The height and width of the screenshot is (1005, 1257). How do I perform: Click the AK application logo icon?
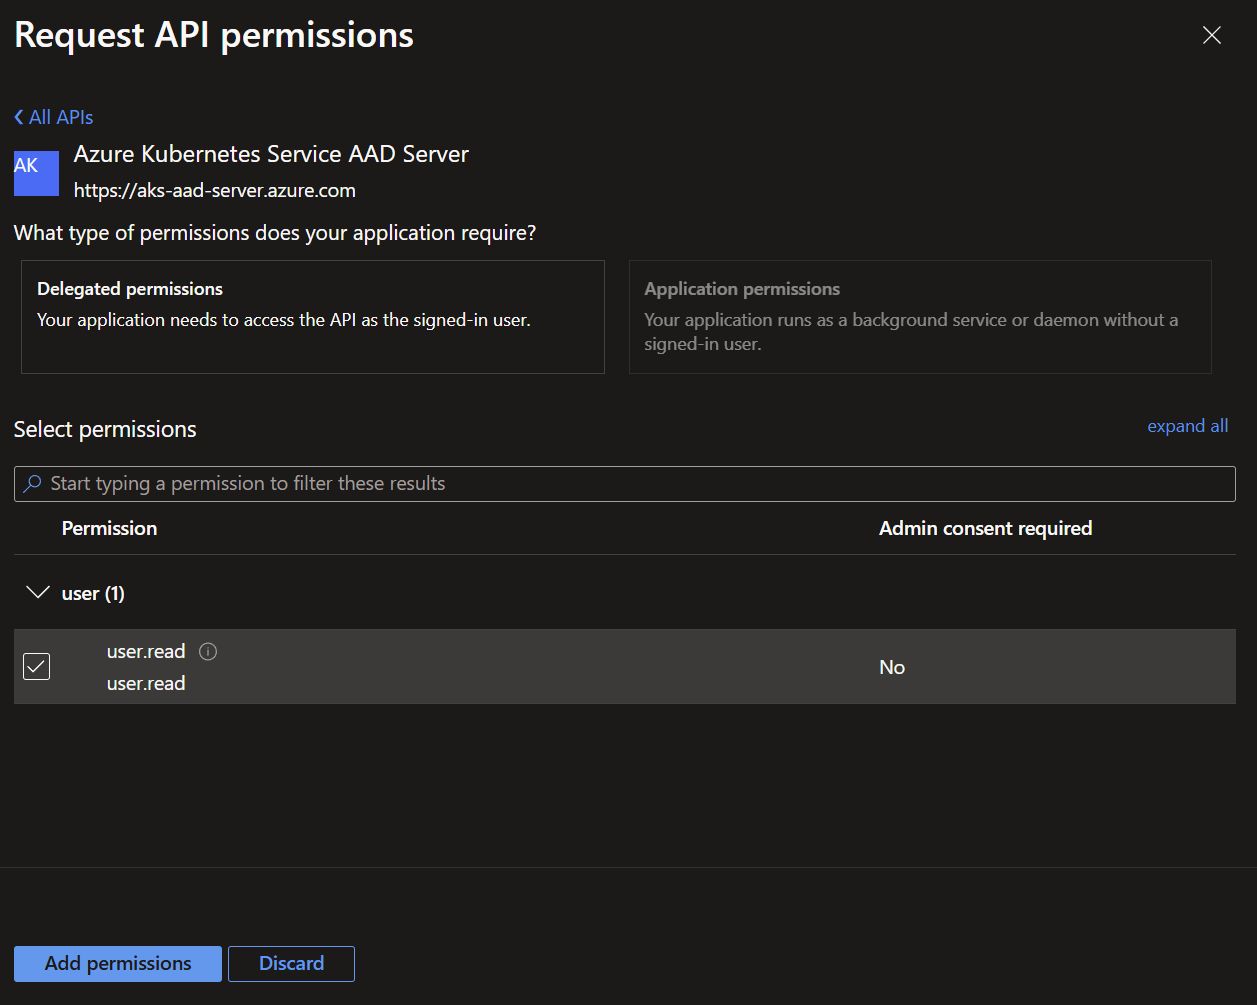[36, 174]
